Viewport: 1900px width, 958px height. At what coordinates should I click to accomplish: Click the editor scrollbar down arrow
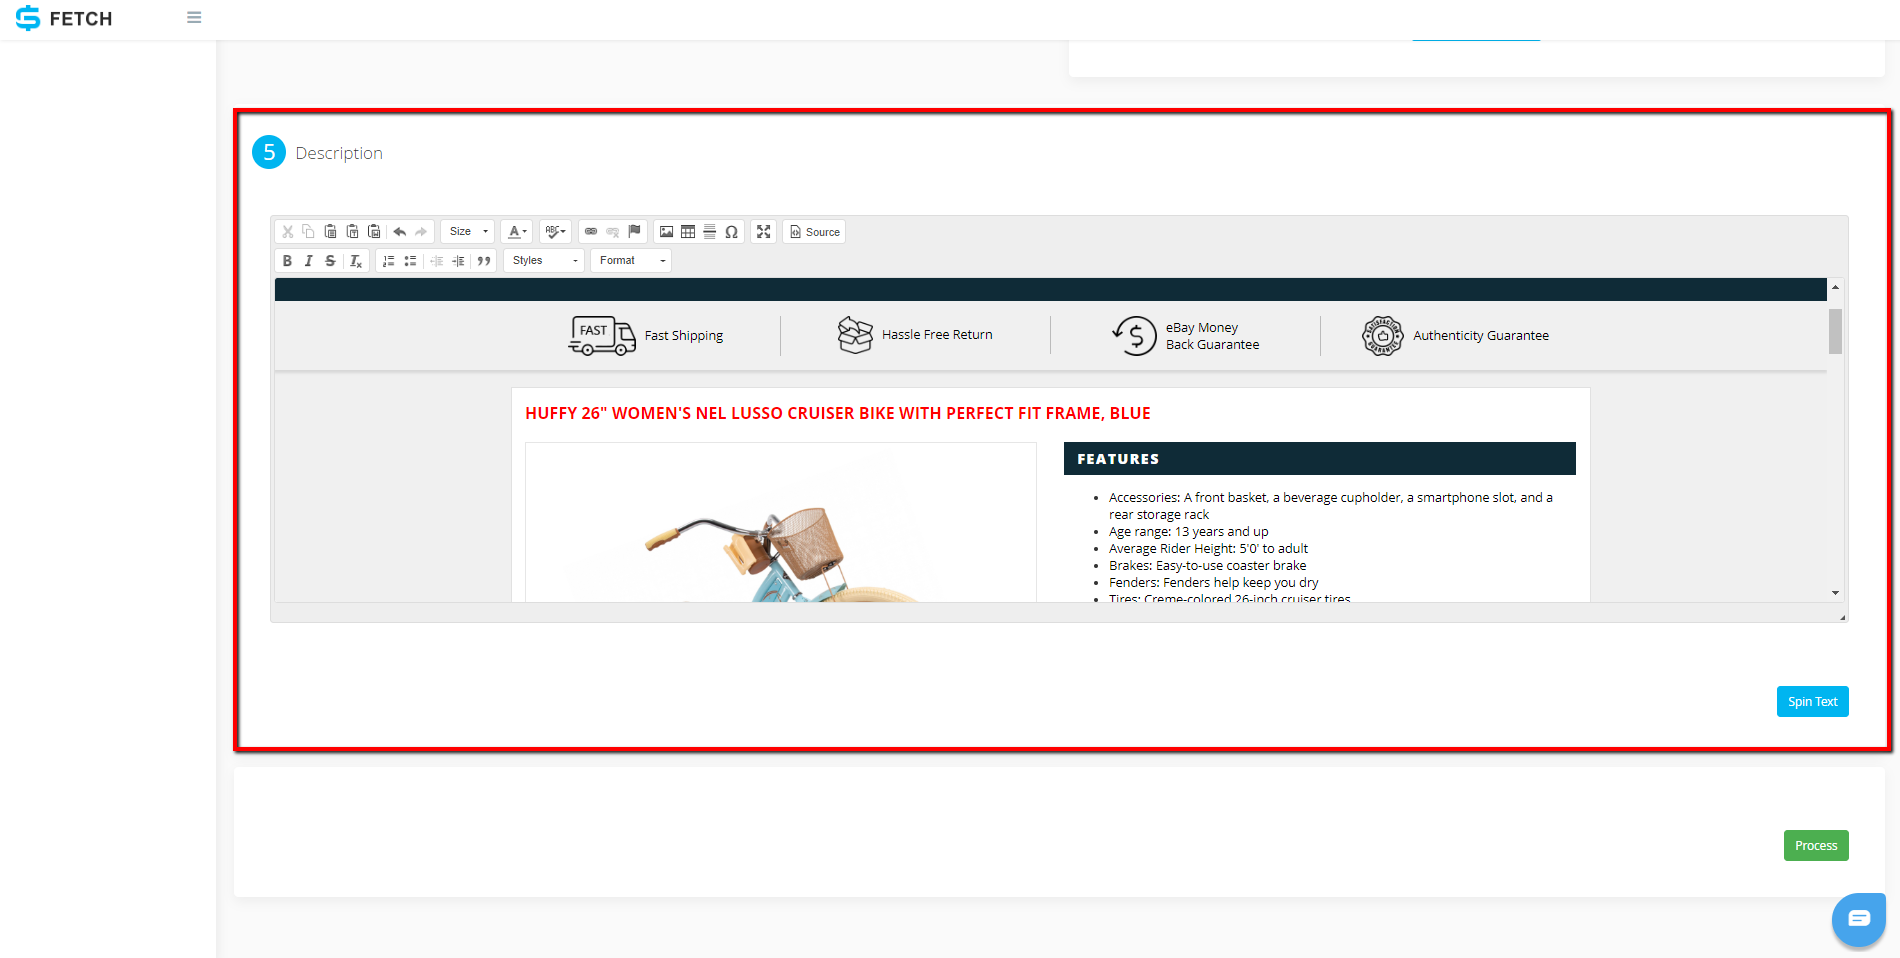tap(1835, 593)
